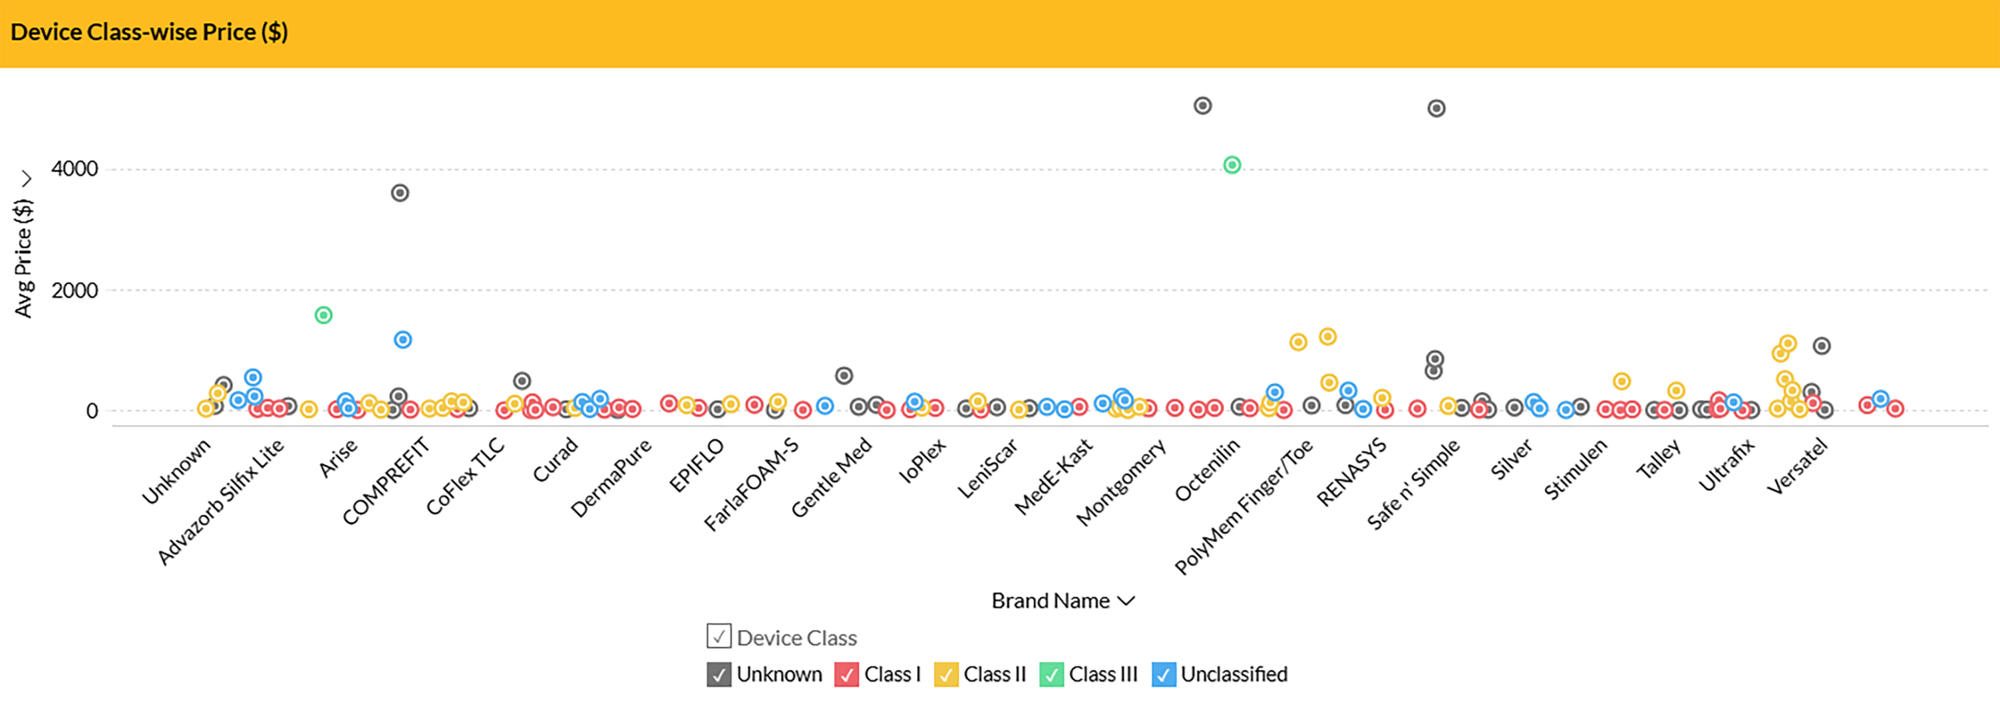Image resolution: width=2000 pixels, height=719 pixels.
Task: Expand the Avg Price ($) axis chevron
Action: [x=27, y=179]
